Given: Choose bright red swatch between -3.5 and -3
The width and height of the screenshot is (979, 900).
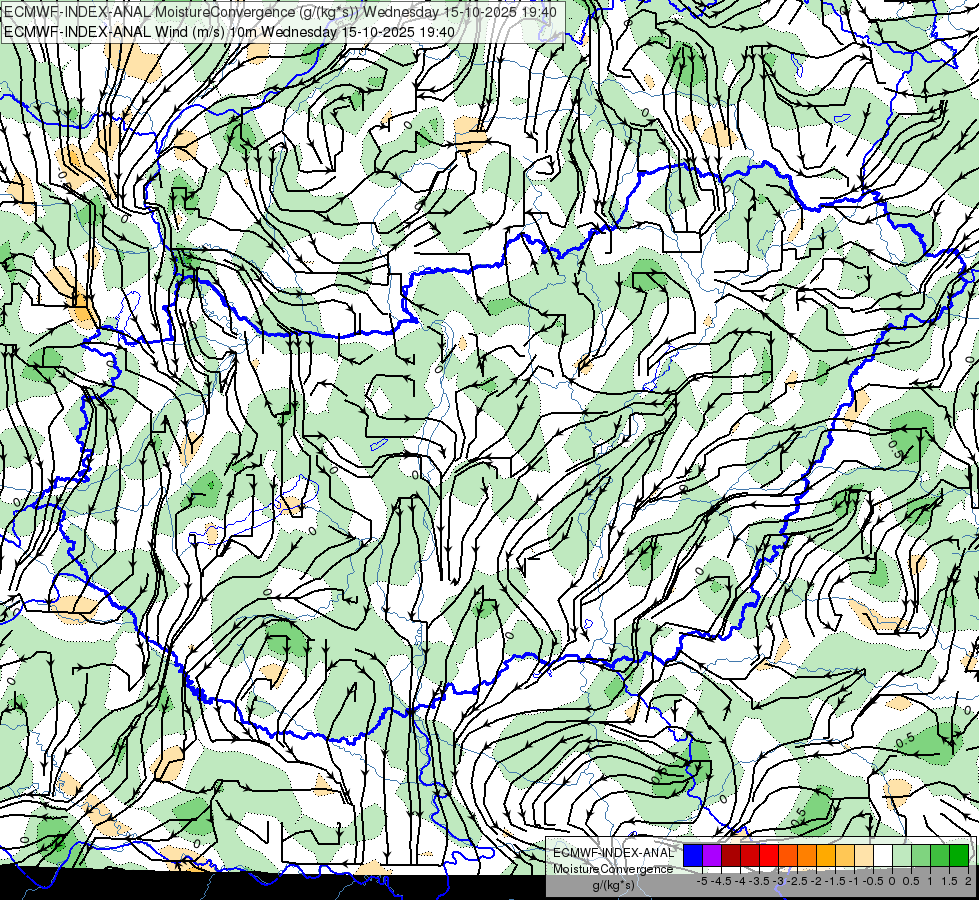Looking at the screenshot, I should [769, 855].
